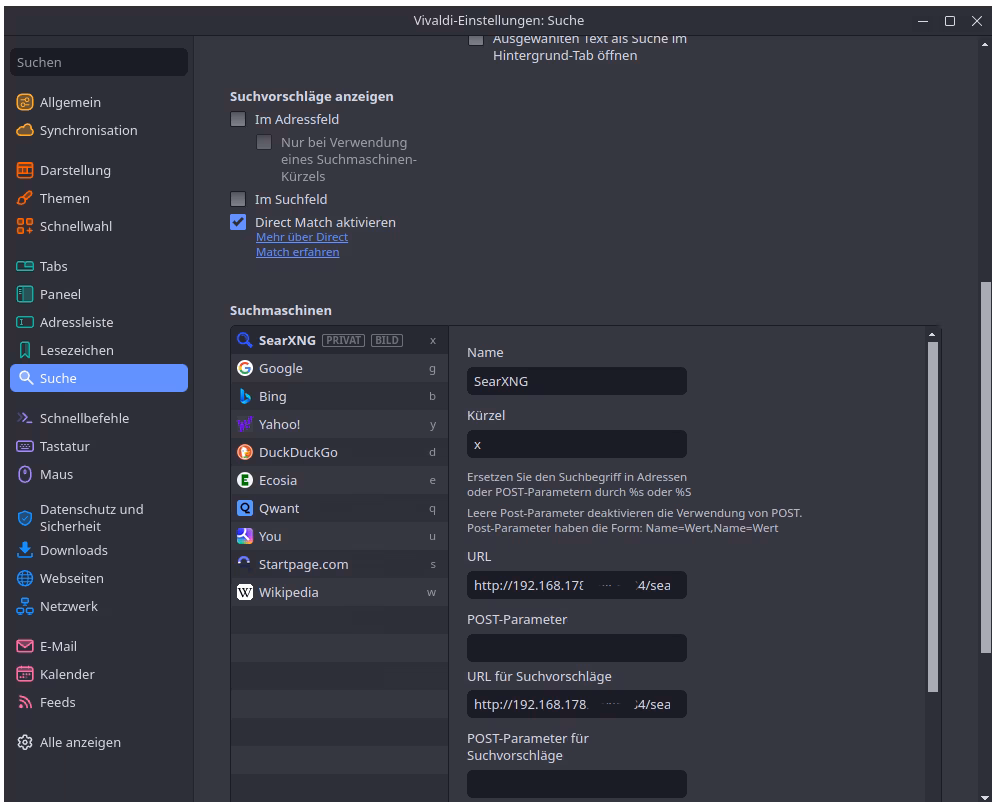Uncheck Direct Match aktivieren

click(x=238, y=222)
